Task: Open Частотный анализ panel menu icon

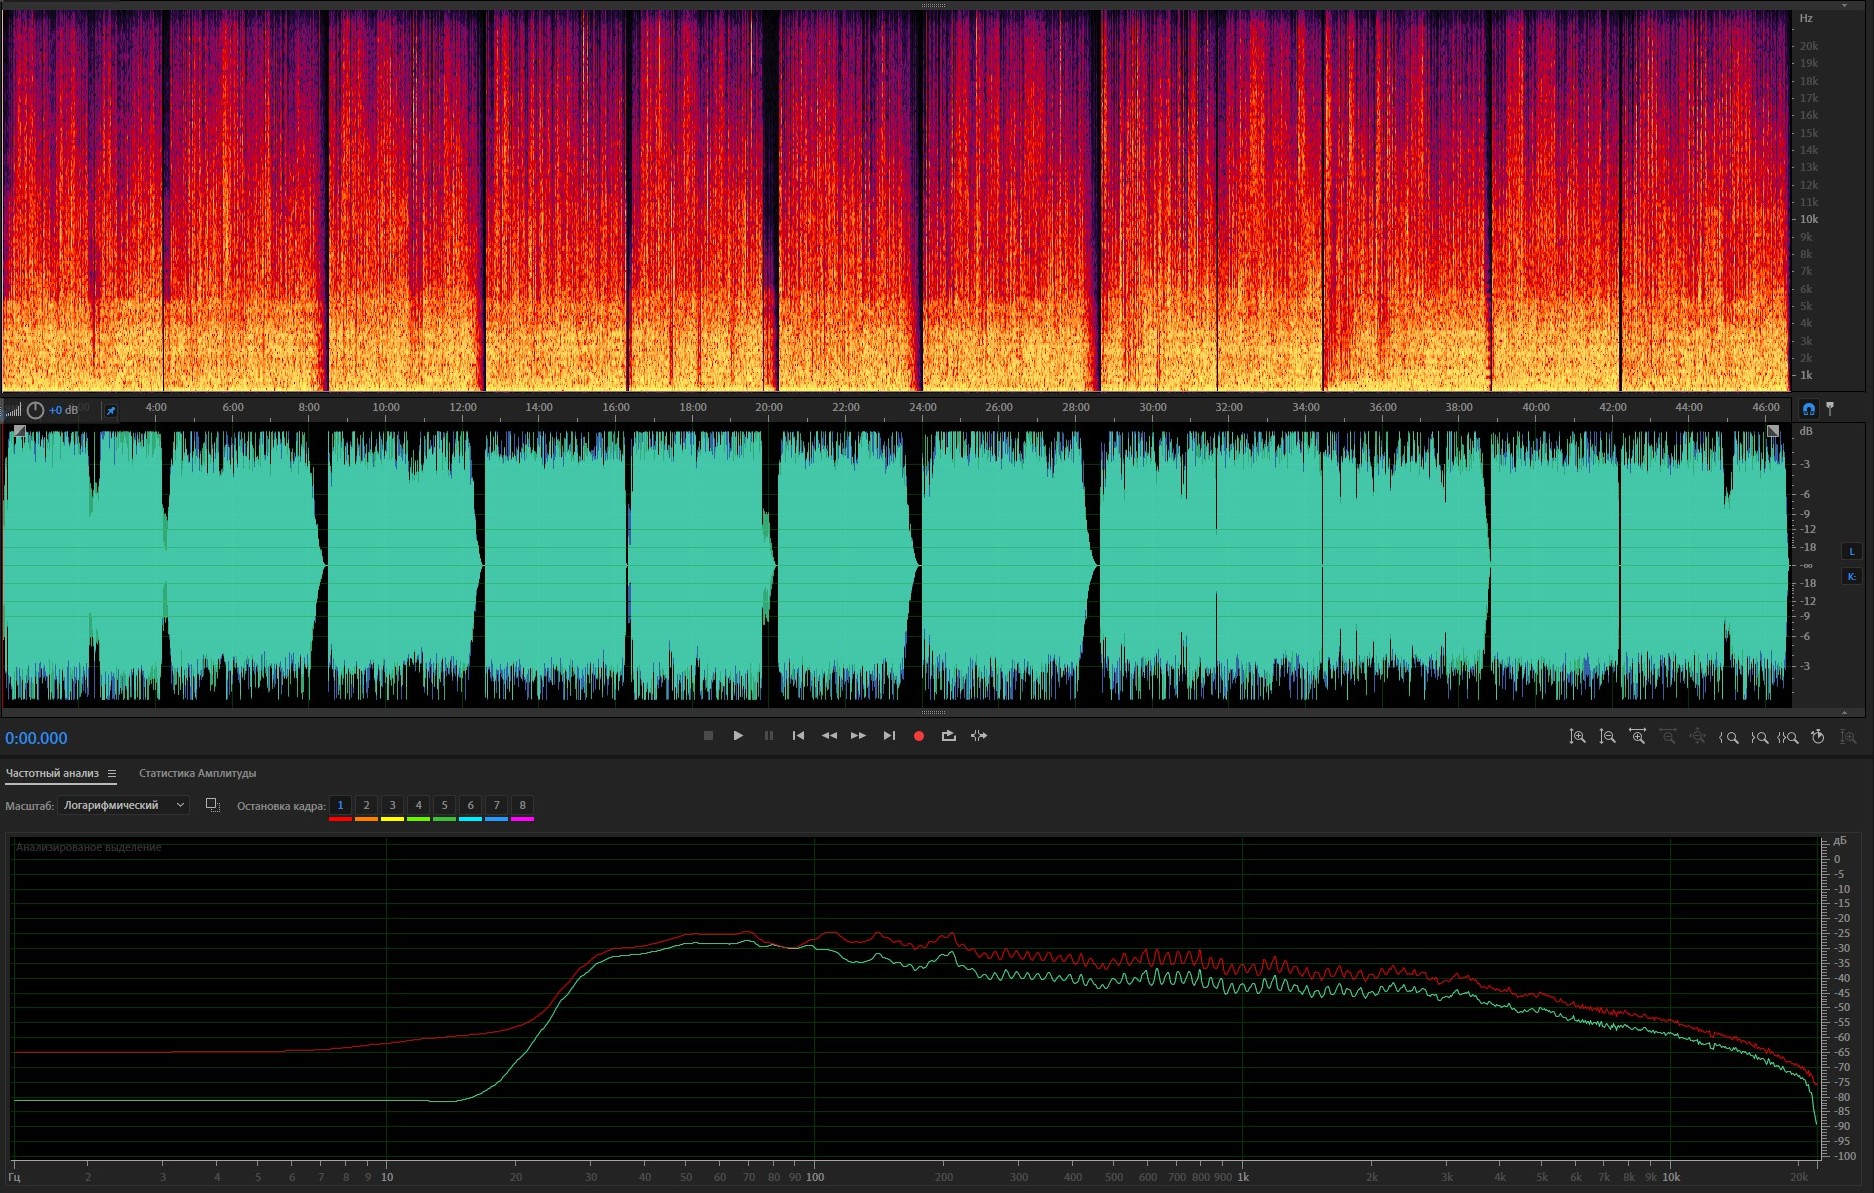Action: point(112,773)
